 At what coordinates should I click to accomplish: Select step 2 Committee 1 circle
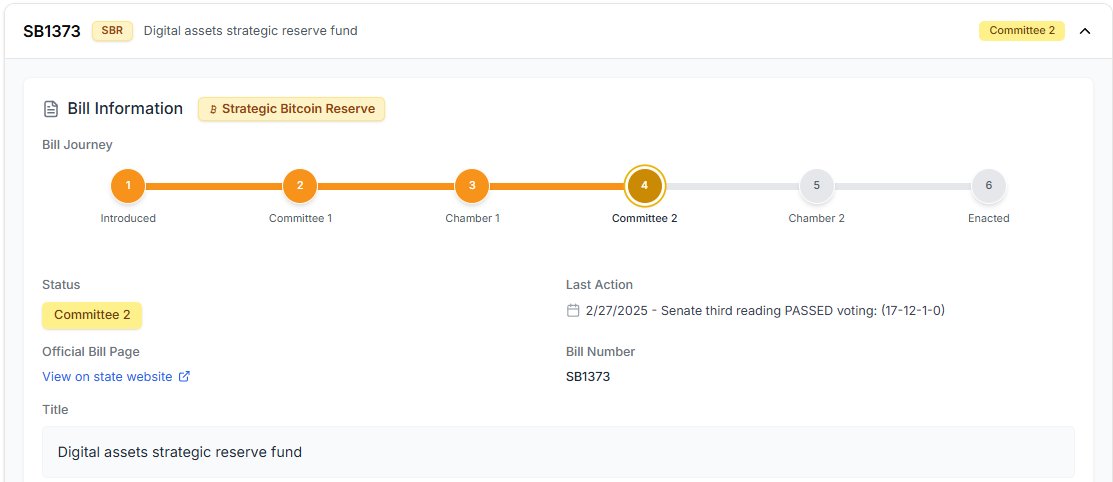tap(300, 185)
